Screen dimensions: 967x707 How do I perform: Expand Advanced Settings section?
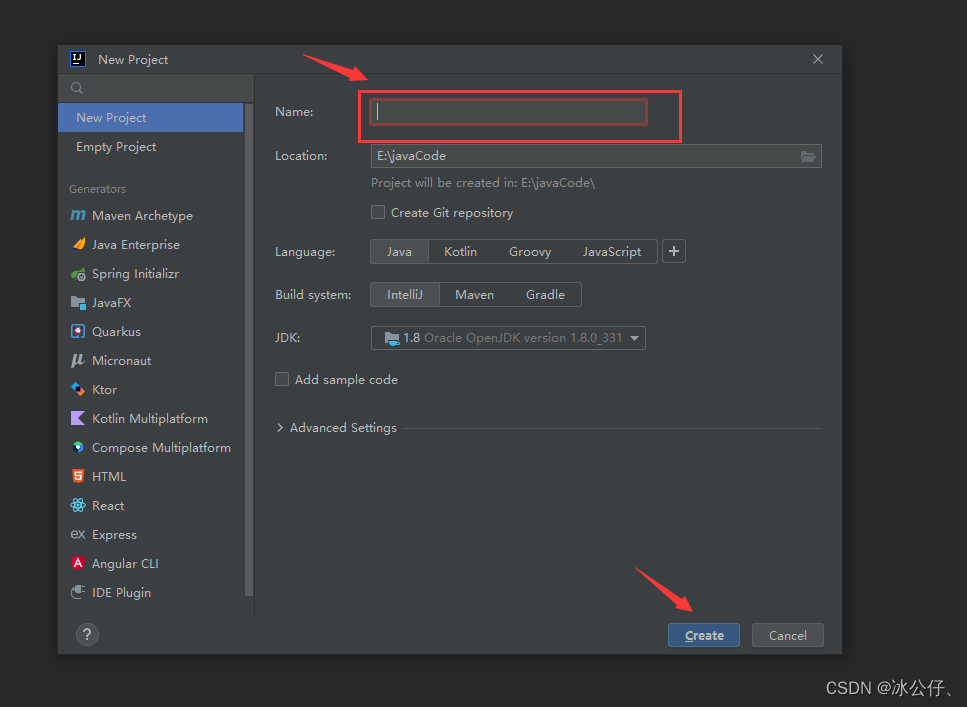[x=280, y=428]
